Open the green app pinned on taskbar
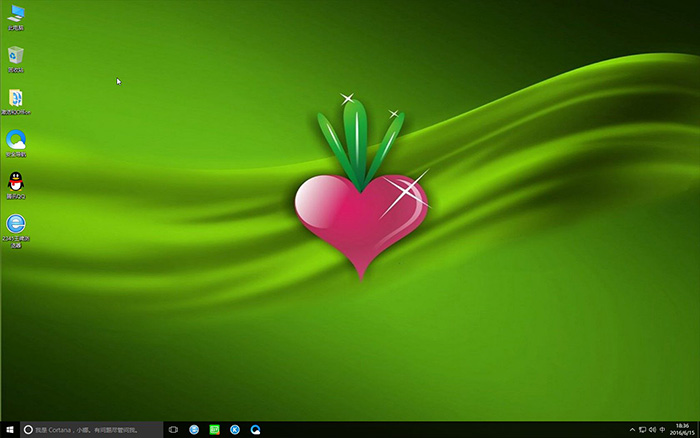Screen dimensions: 700x438 point(214,430)
